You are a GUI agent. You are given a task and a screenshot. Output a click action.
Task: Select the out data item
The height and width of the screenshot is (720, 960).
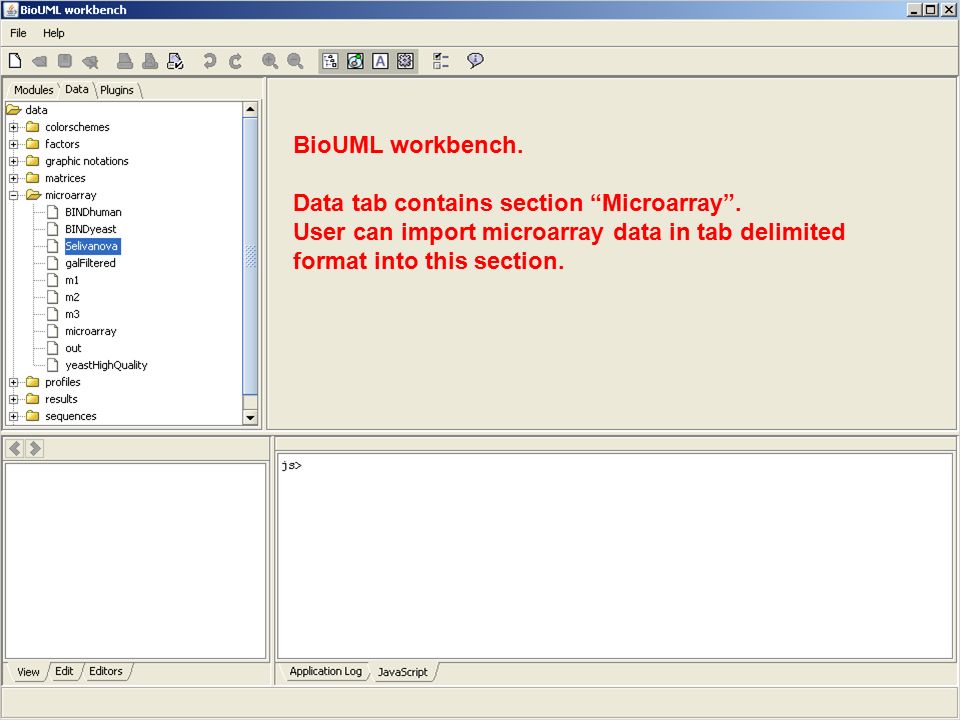pyautogui.click(x=73, y=348)
